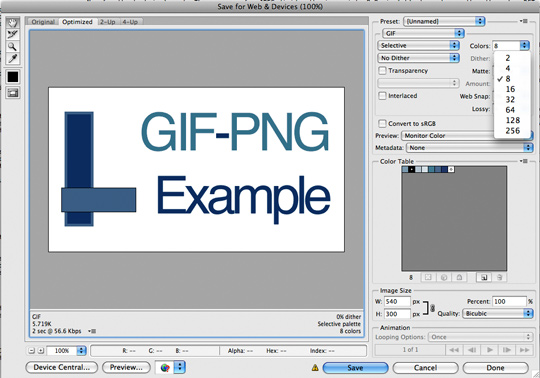This screenshot has height=378, width=540.
Task: Switch to the Original tab
Action: [x=43, y=22]
